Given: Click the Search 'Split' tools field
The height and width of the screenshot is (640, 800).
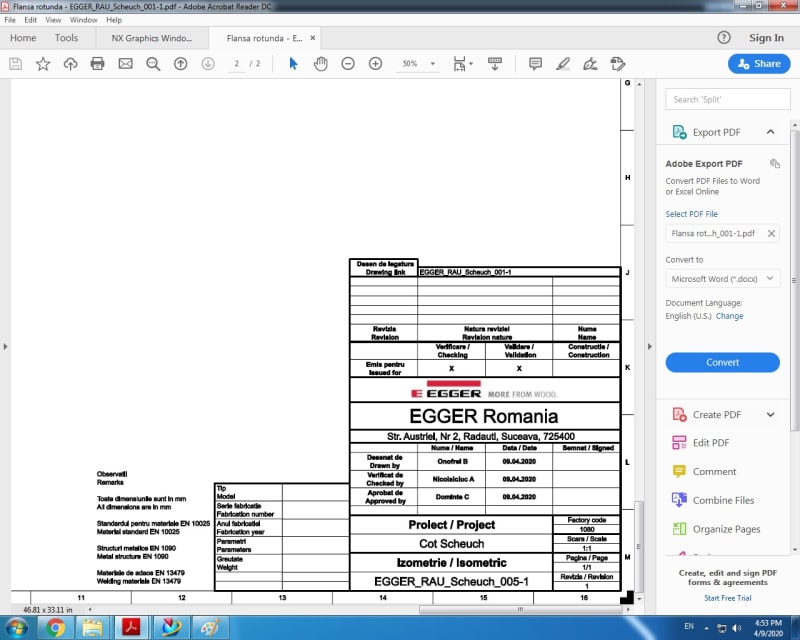Looking at the screenshot, I should [x=728, y=100].
